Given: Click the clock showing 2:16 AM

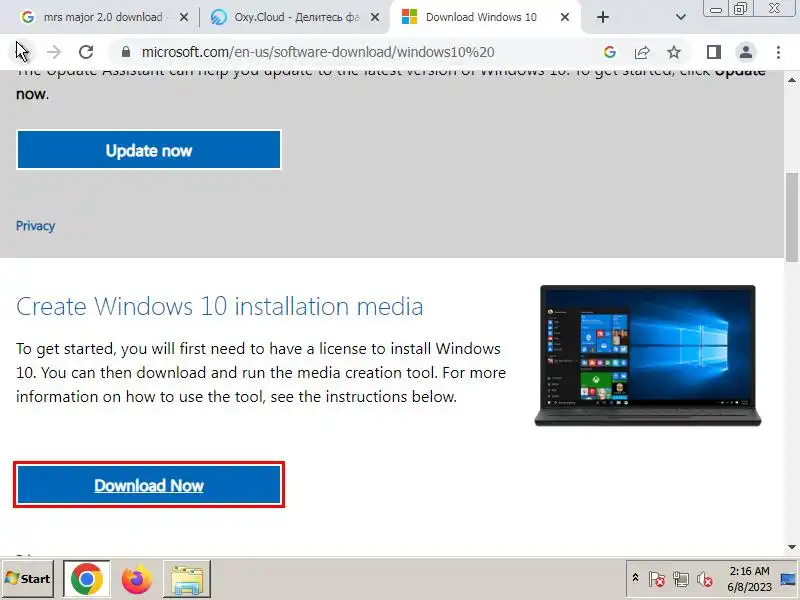Looking at the screenshot, I should tap(749, 579).
